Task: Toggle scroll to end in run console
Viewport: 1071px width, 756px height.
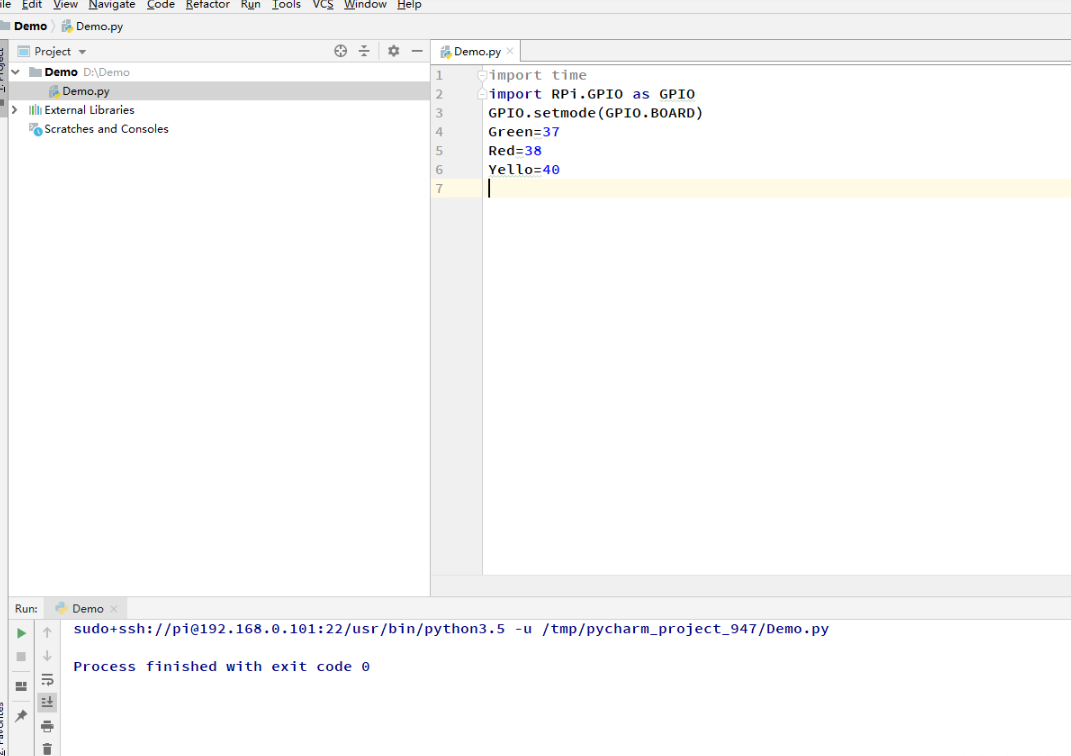Action: pos(47,702)
